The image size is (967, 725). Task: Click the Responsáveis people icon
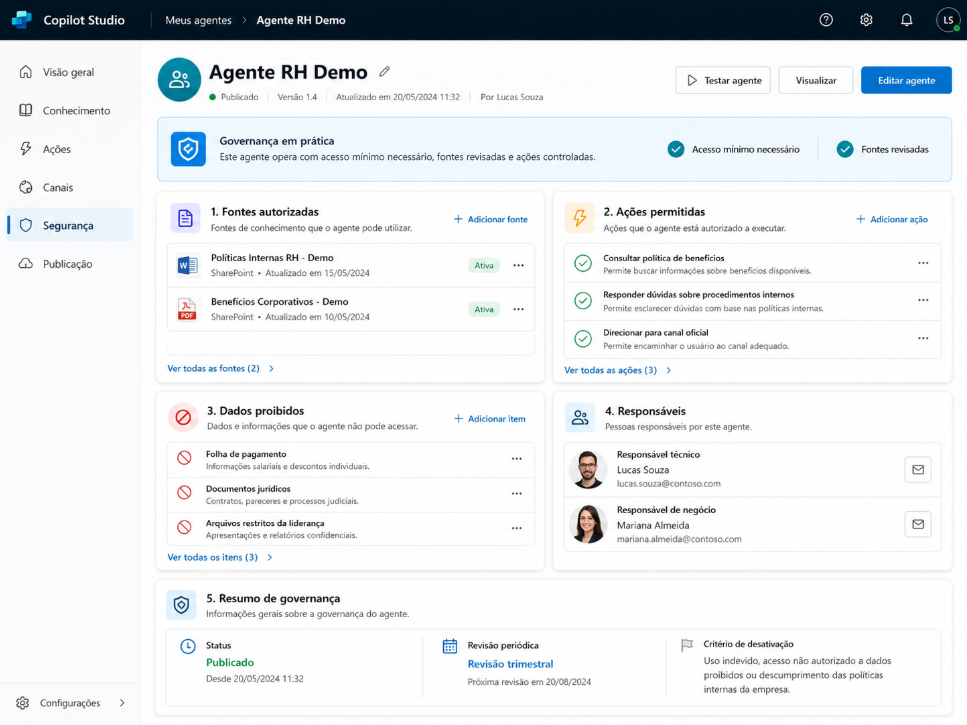point(580,417)
